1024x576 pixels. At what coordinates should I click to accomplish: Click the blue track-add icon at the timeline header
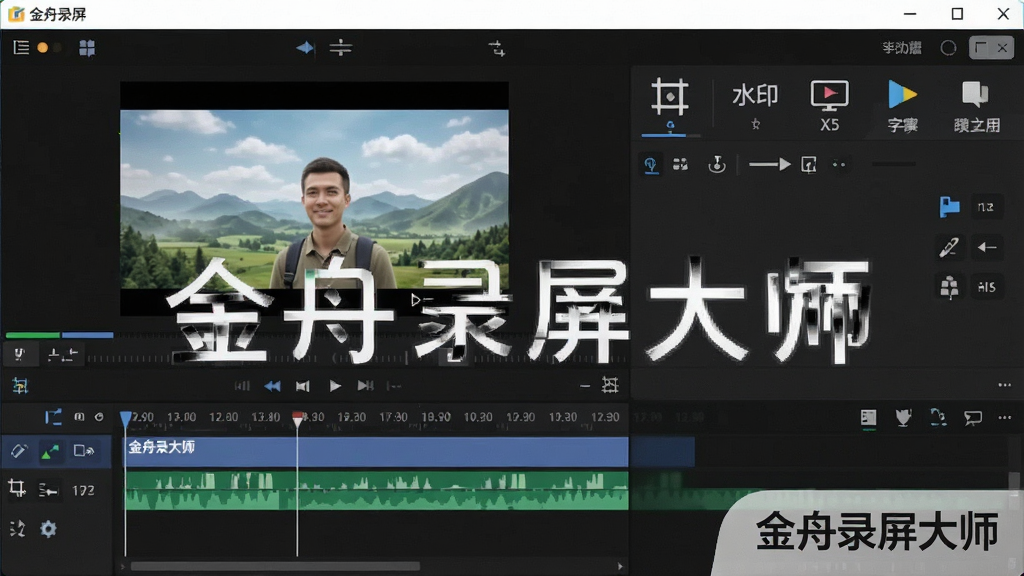coord(53,417)
